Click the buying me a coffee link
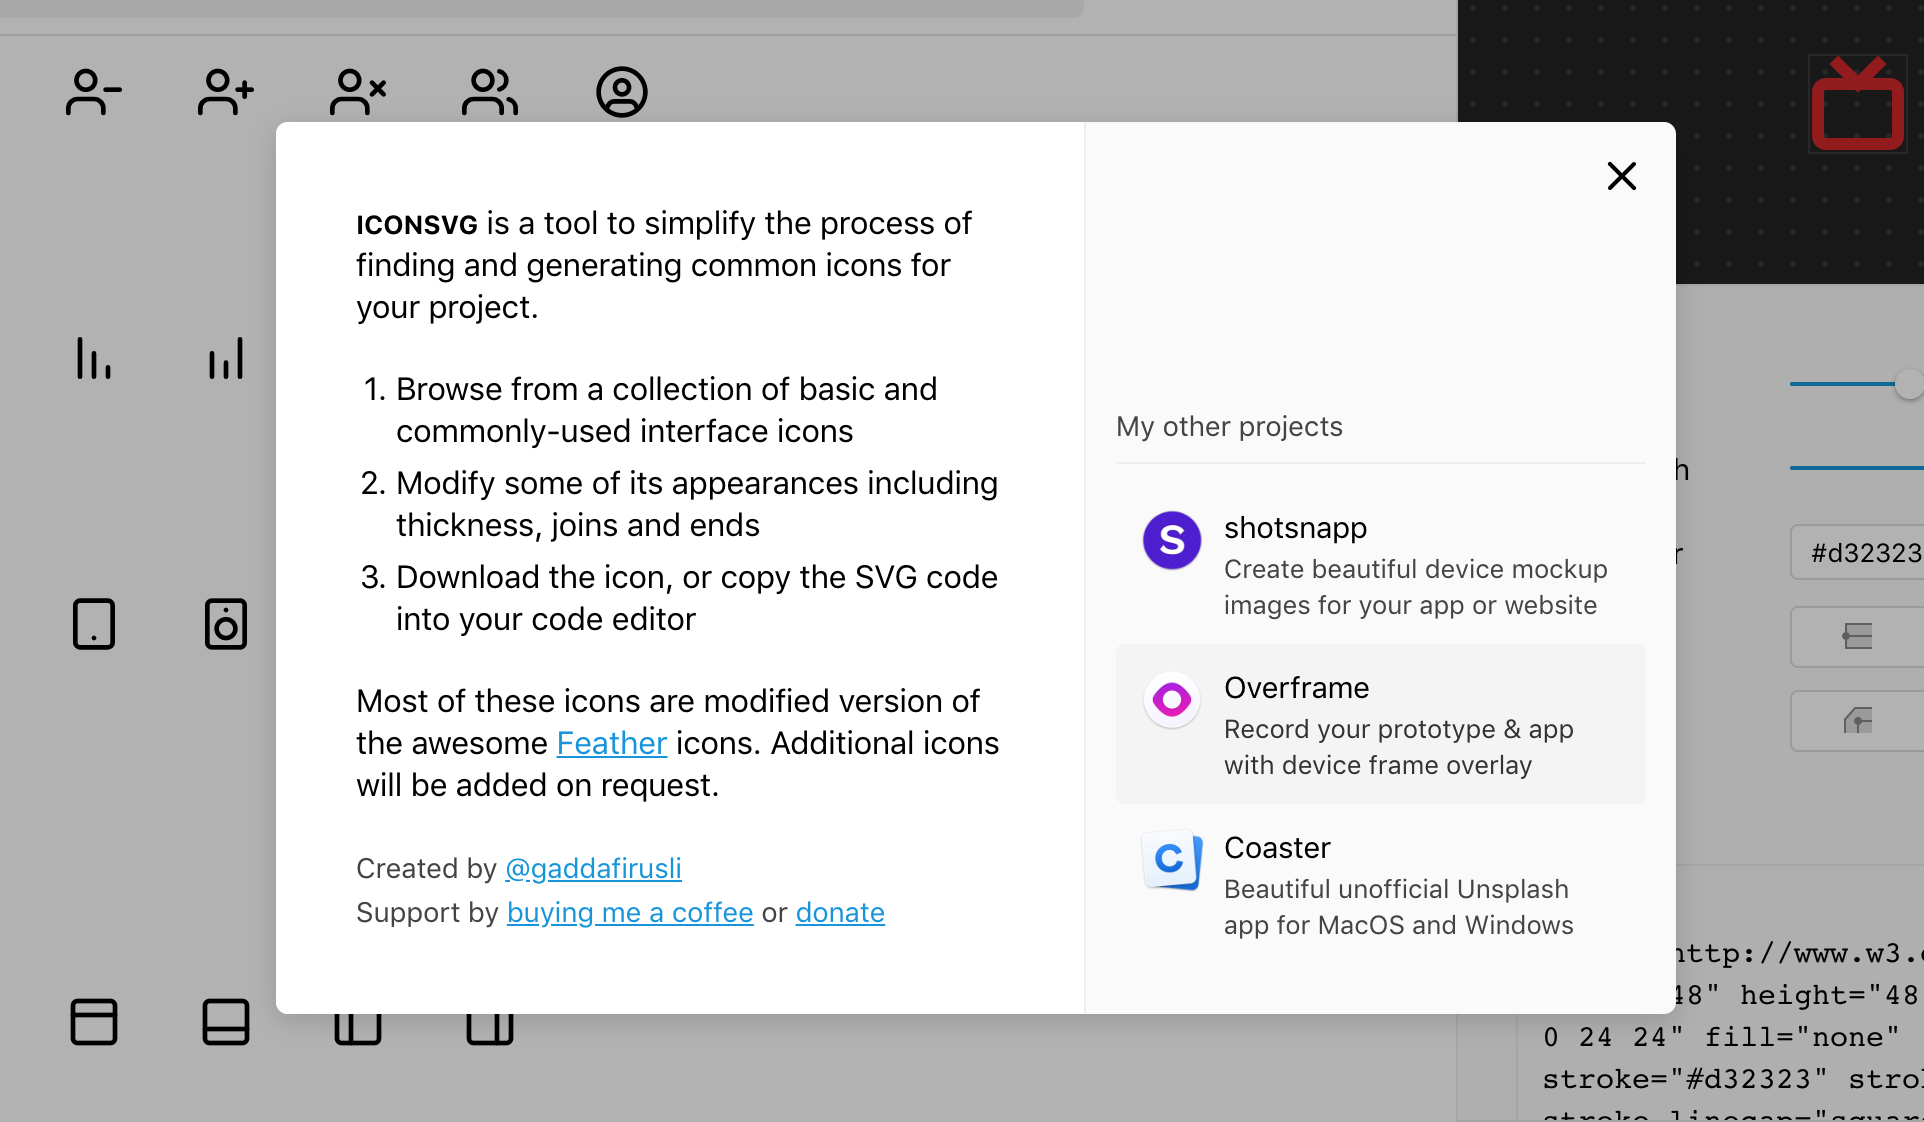The image size is (1924, 1122). (630, 912)
